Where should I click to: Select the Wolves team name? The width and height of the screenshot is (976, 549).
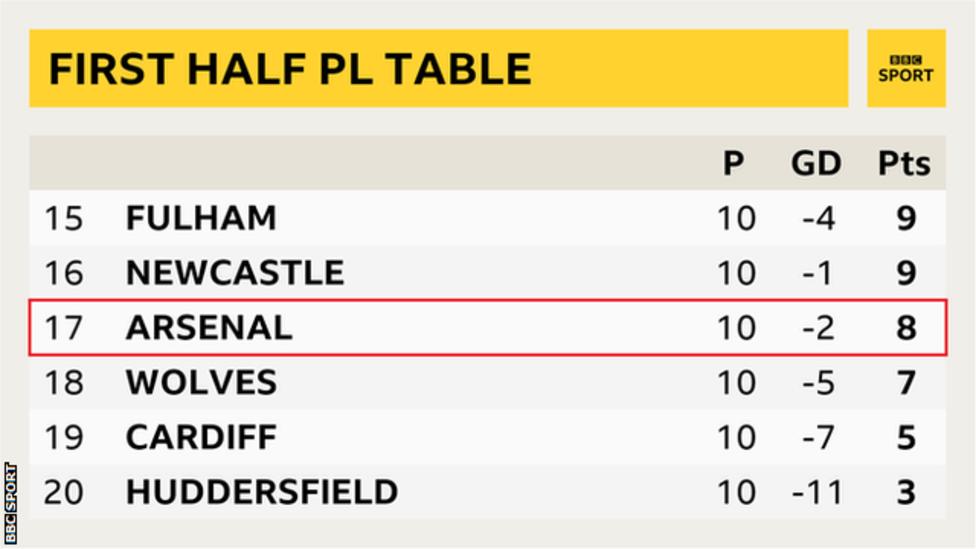pyautogui.click(x=201, y=382)
